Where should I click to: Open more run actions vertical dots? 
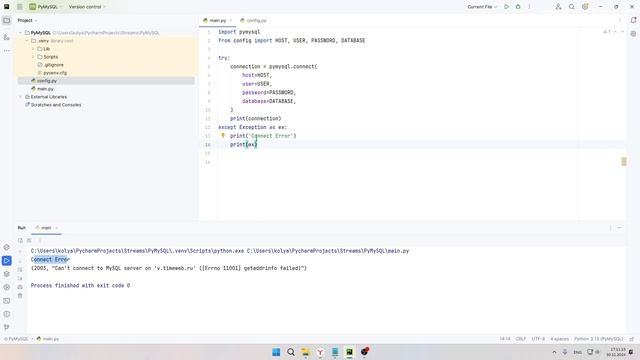[529, 7]
